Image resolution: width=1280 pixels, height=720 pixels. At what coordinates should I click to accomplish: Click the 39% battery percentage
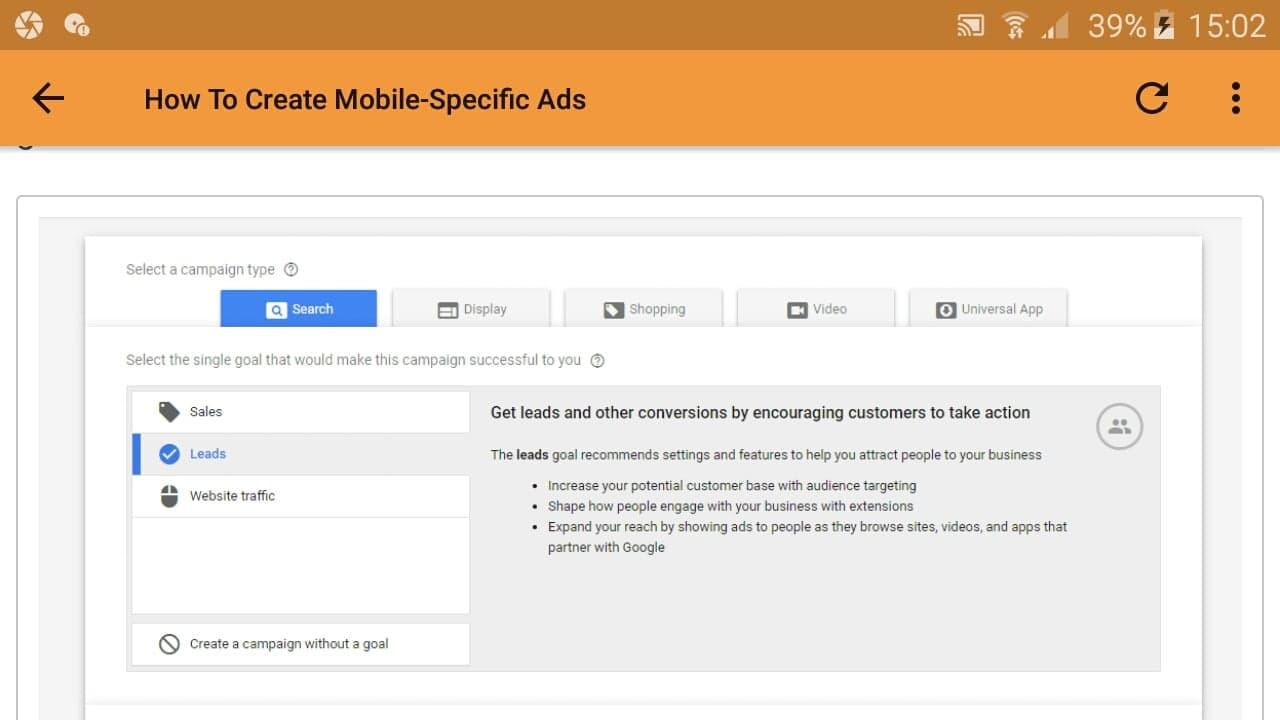(x=1117, y=26)
